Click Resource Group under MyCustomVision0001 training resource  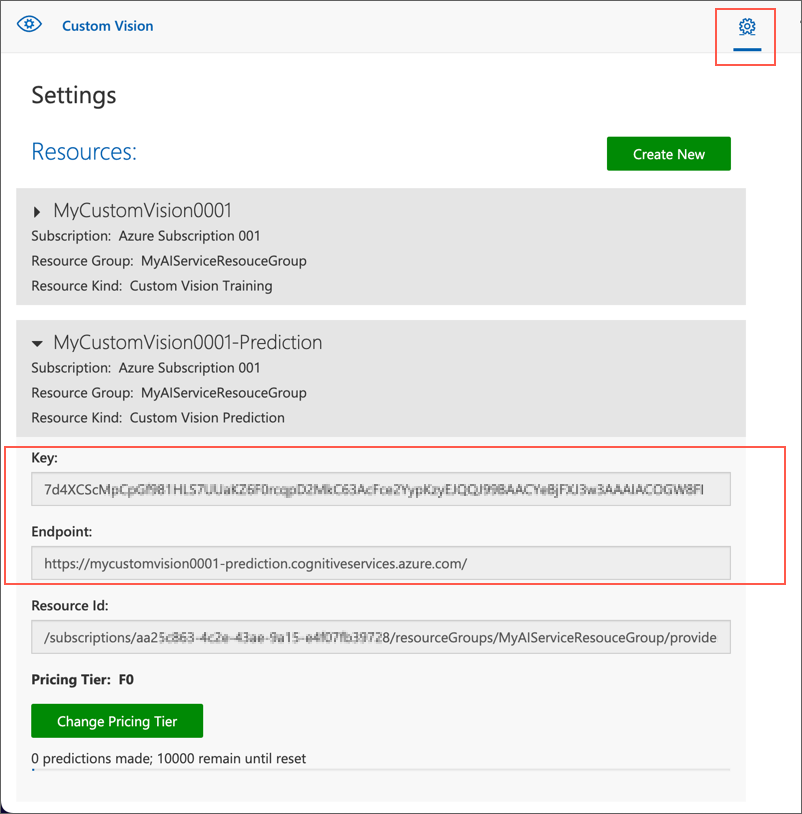click(169, 261)
